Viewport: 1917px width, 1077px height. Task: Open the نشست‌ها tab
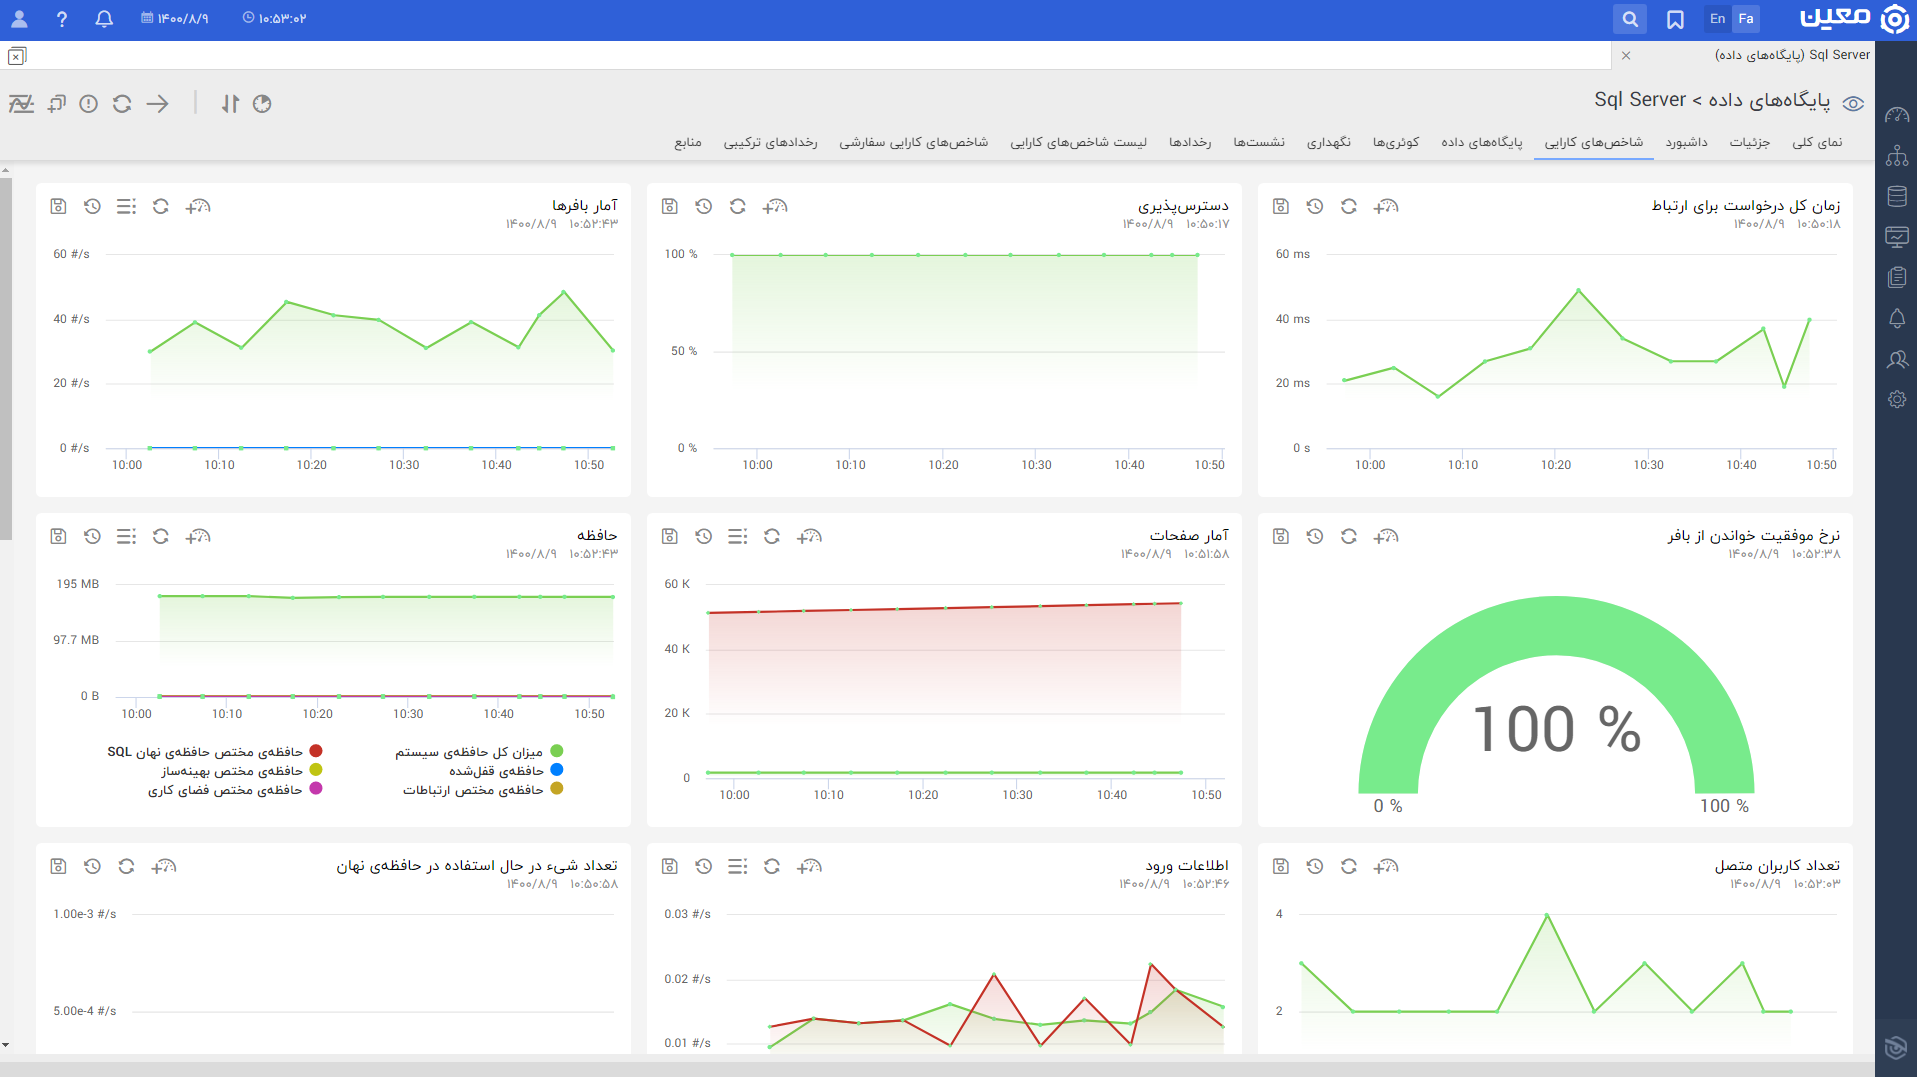(x=1258, y=142)
